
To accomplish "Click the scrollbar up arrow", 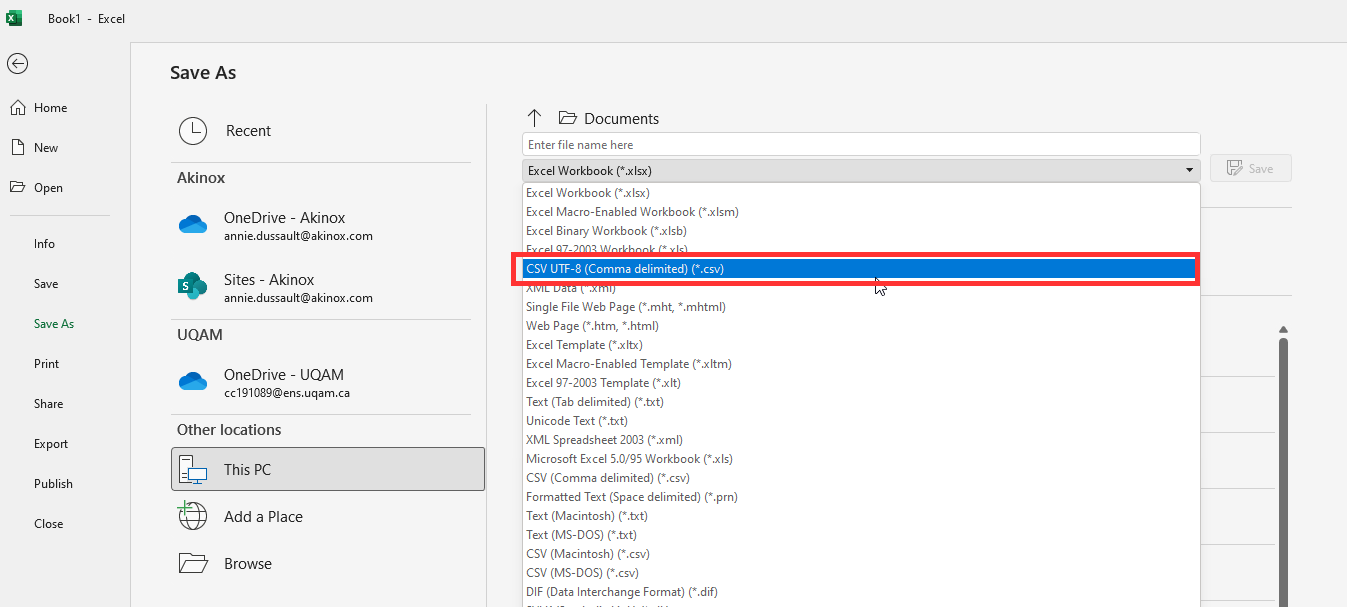I will 1283,329.
